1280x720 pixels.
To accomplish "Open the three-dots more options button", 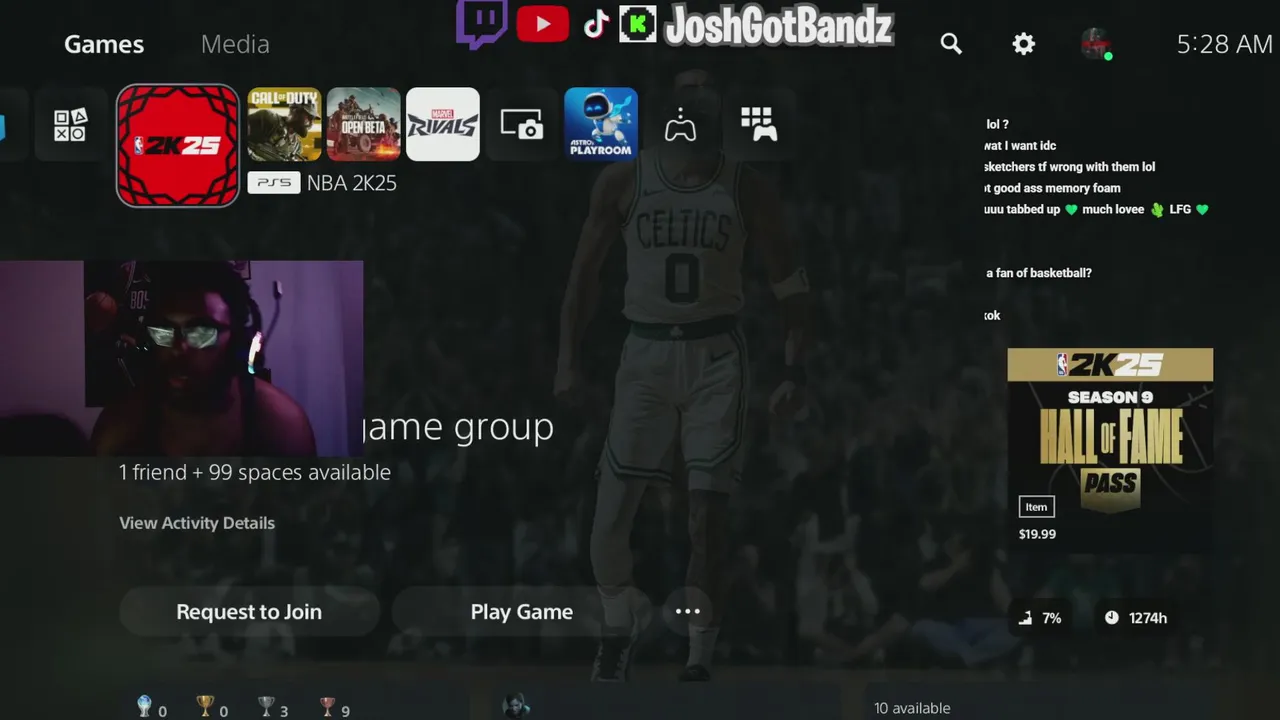I will (688, 612).
